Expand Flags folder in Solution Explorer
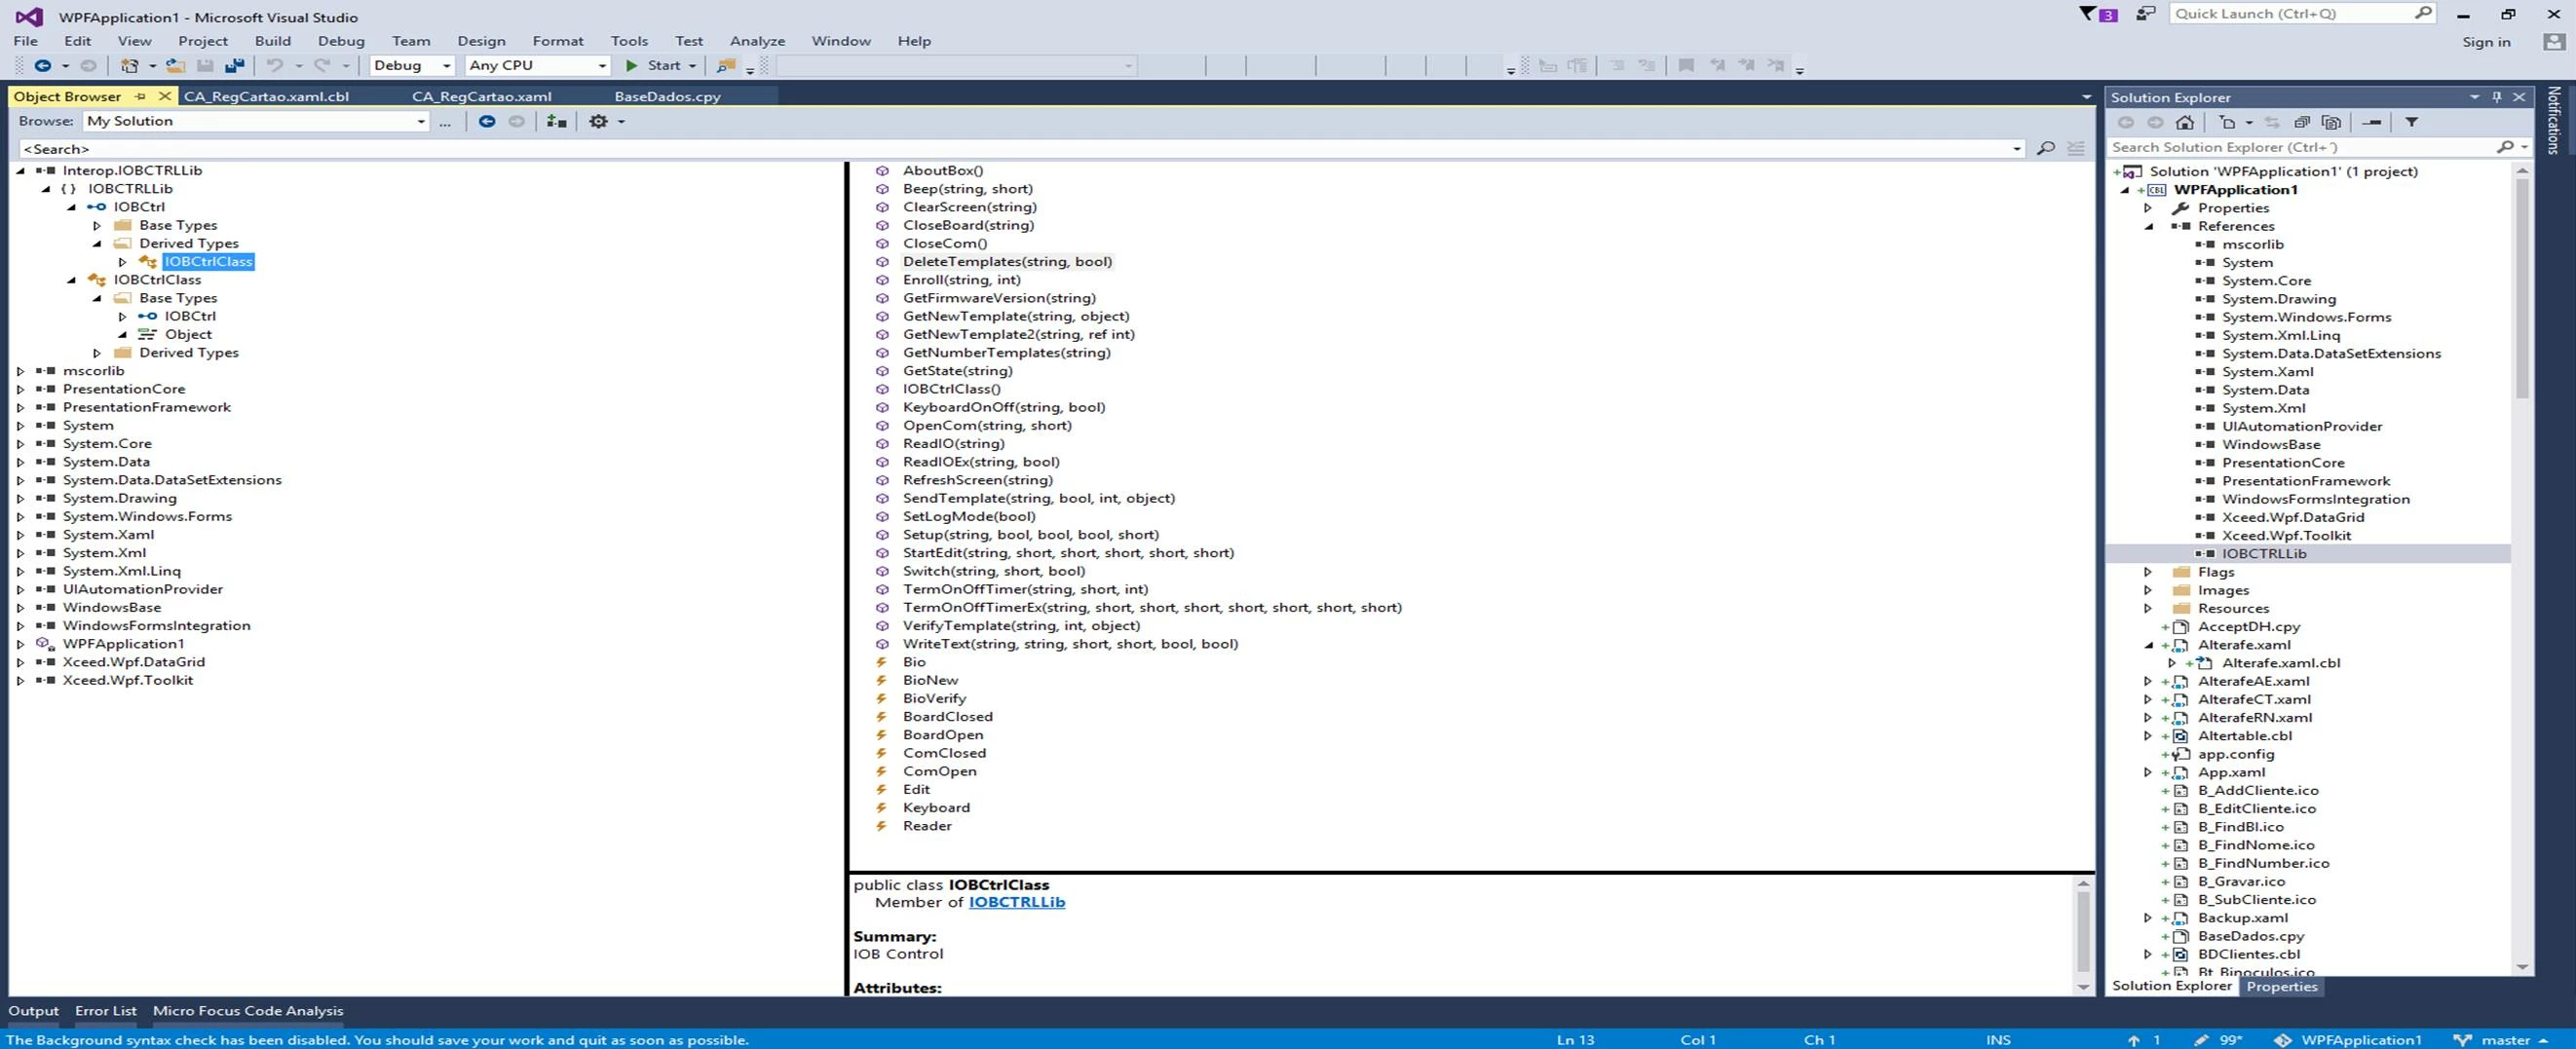 (x=2148, y=572)
